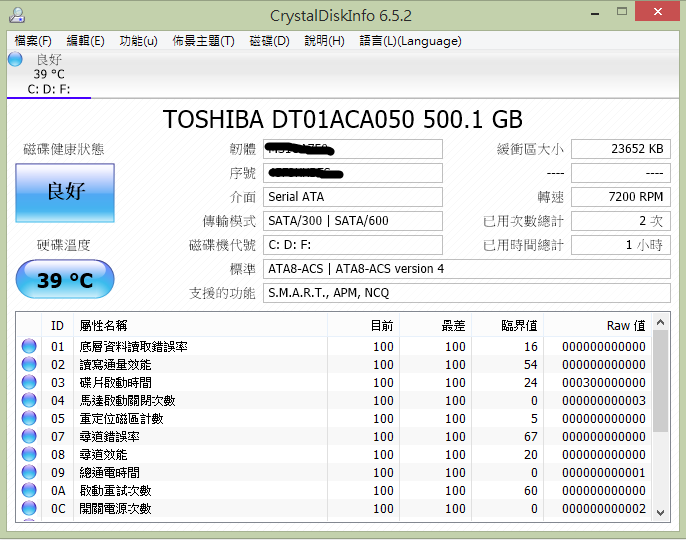686x540 pixels.
Task: Click the 磁碟機代號 C: D: F: field
Action: pyautogui.click(x=353, y=245)
